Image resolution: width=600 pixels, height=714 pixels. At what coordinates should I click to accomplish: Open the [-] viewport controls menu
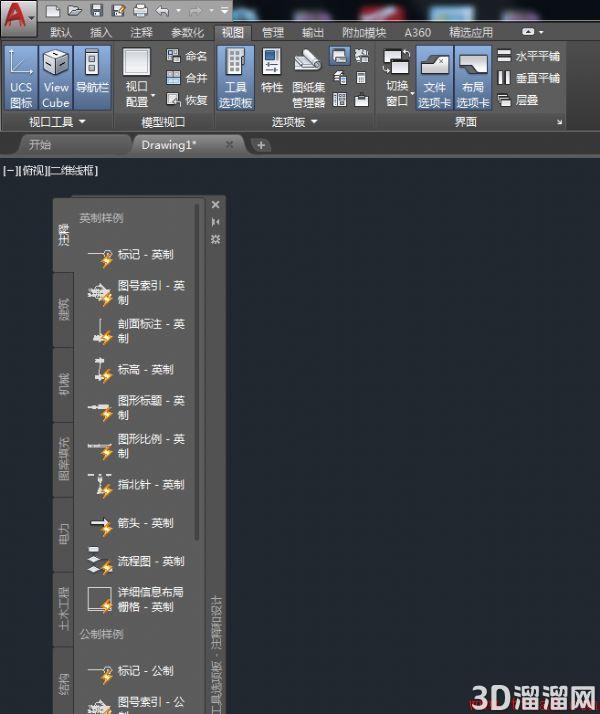coord(9,171)
